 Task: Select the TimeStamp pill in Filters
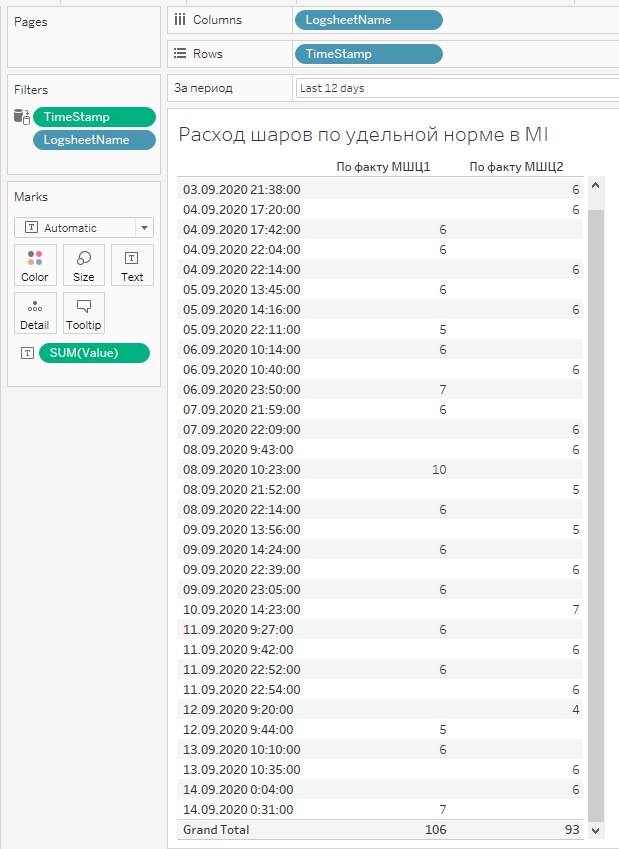click(94, 117)
